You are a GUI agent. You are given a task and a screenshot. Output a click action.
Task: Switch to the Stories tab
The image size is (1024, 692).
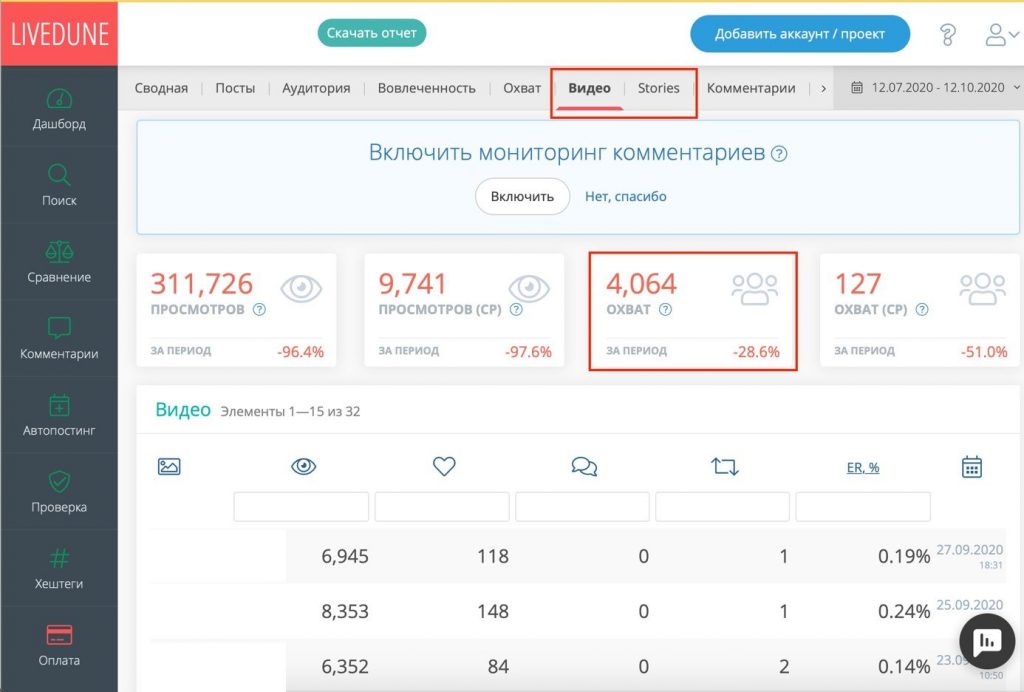(658, 87)
